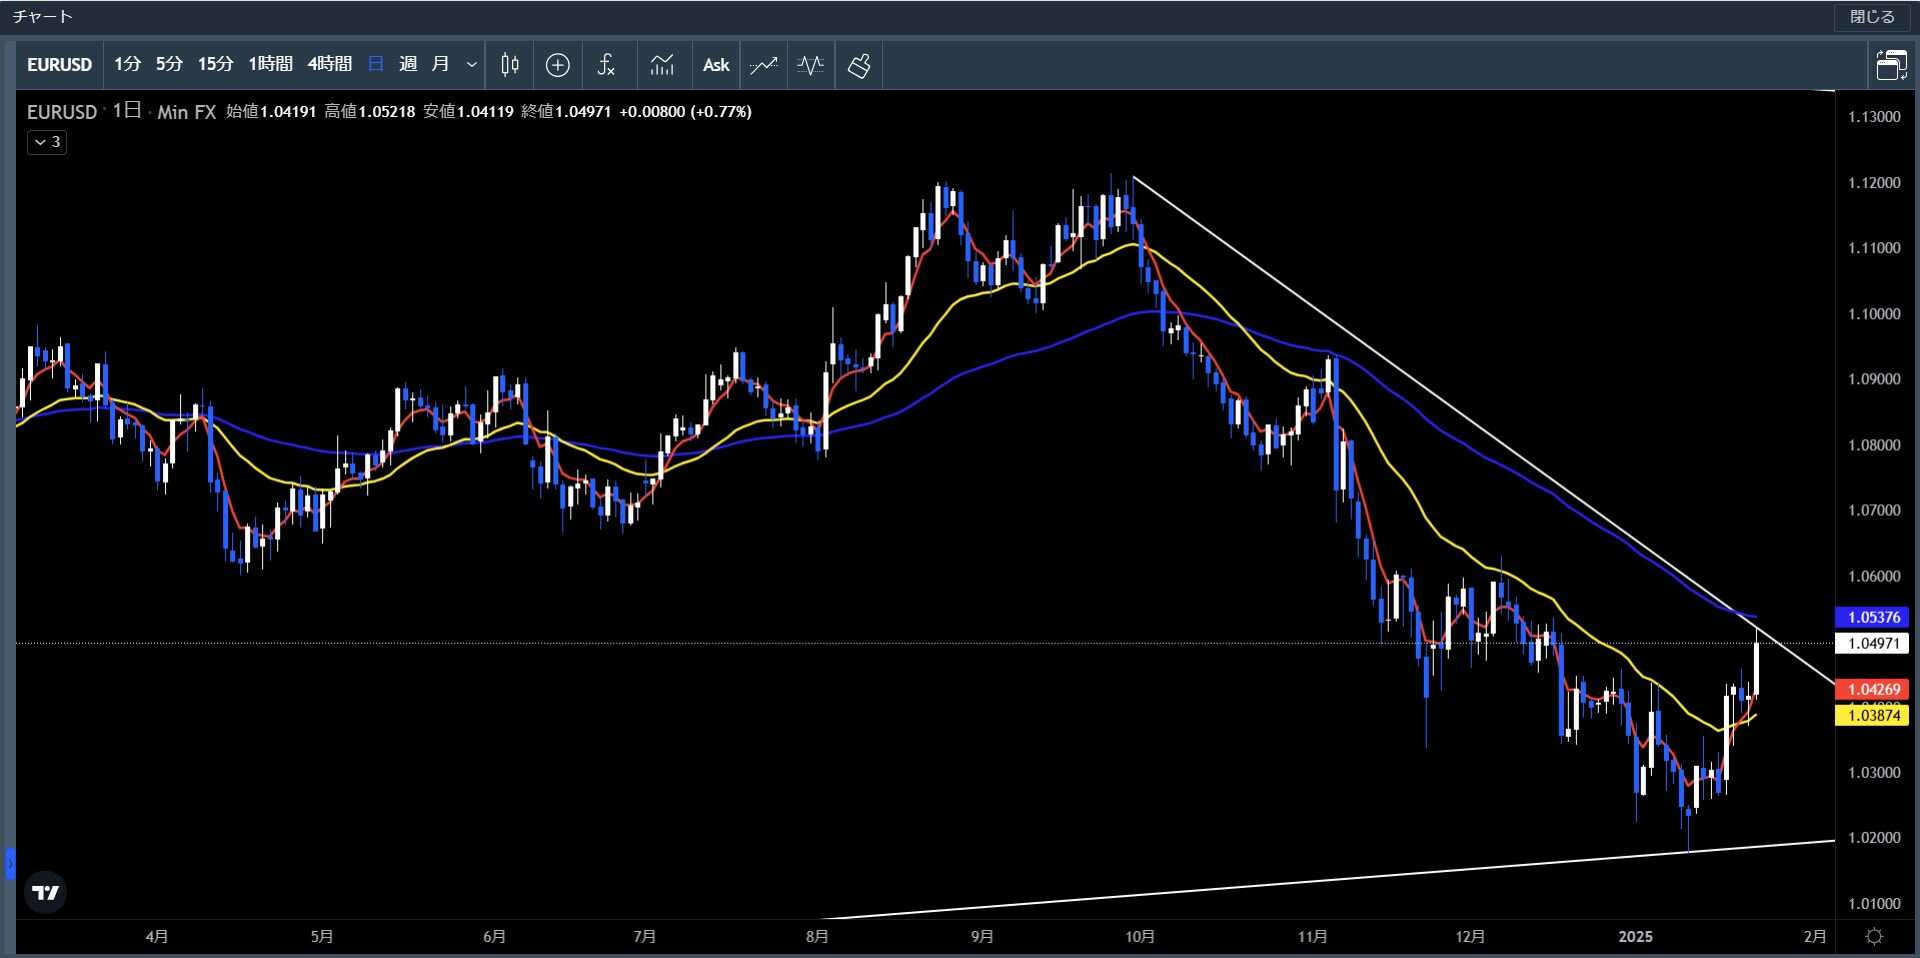1920x958 pixels.
Task: Click the 1.13000 price axis label
Action: (x=1874, y=117)
